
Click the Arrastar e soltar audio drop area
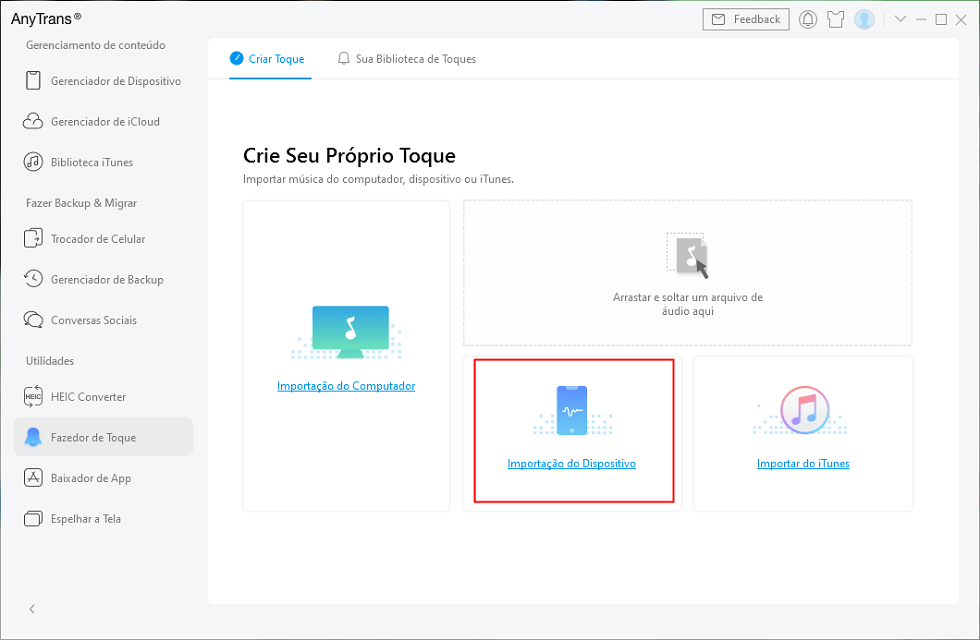click(x=688, y=272)
